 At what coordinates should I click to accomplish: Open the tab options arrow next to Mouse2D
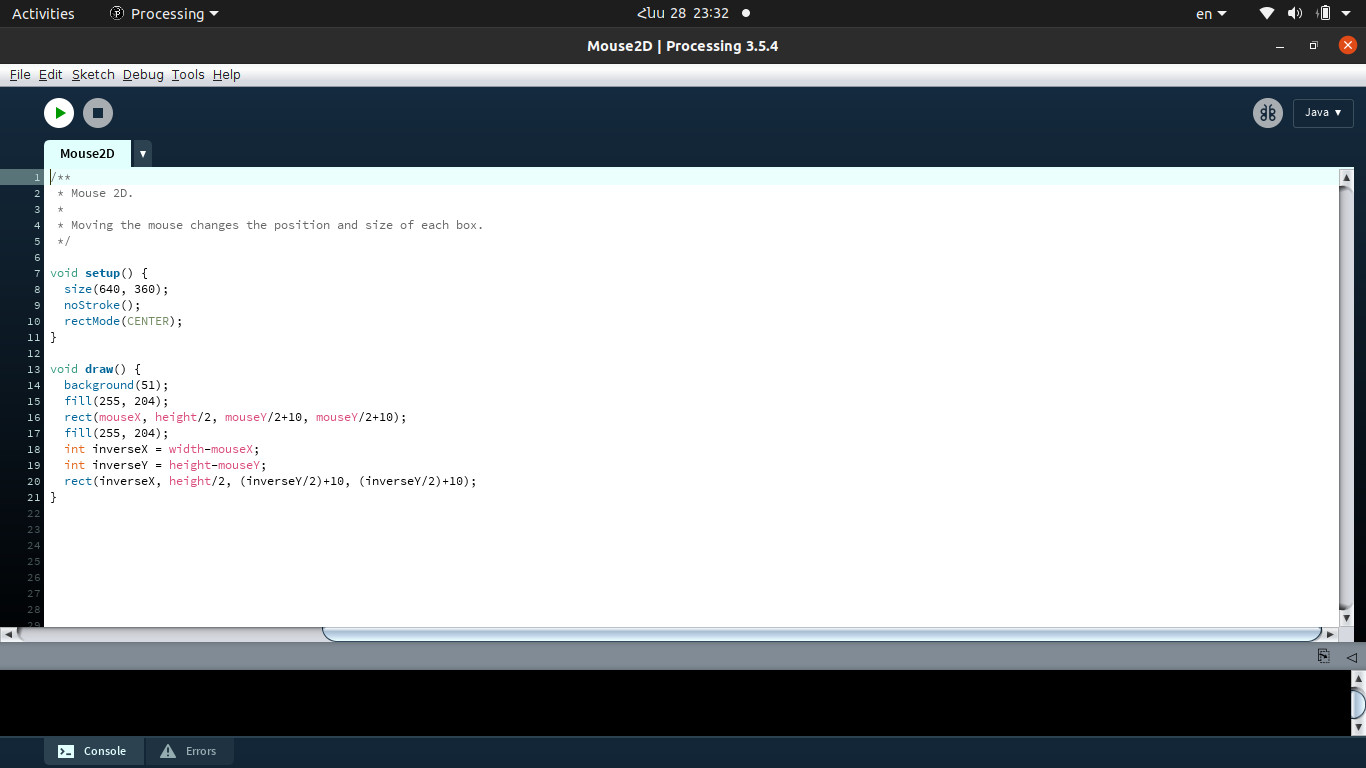143,154
